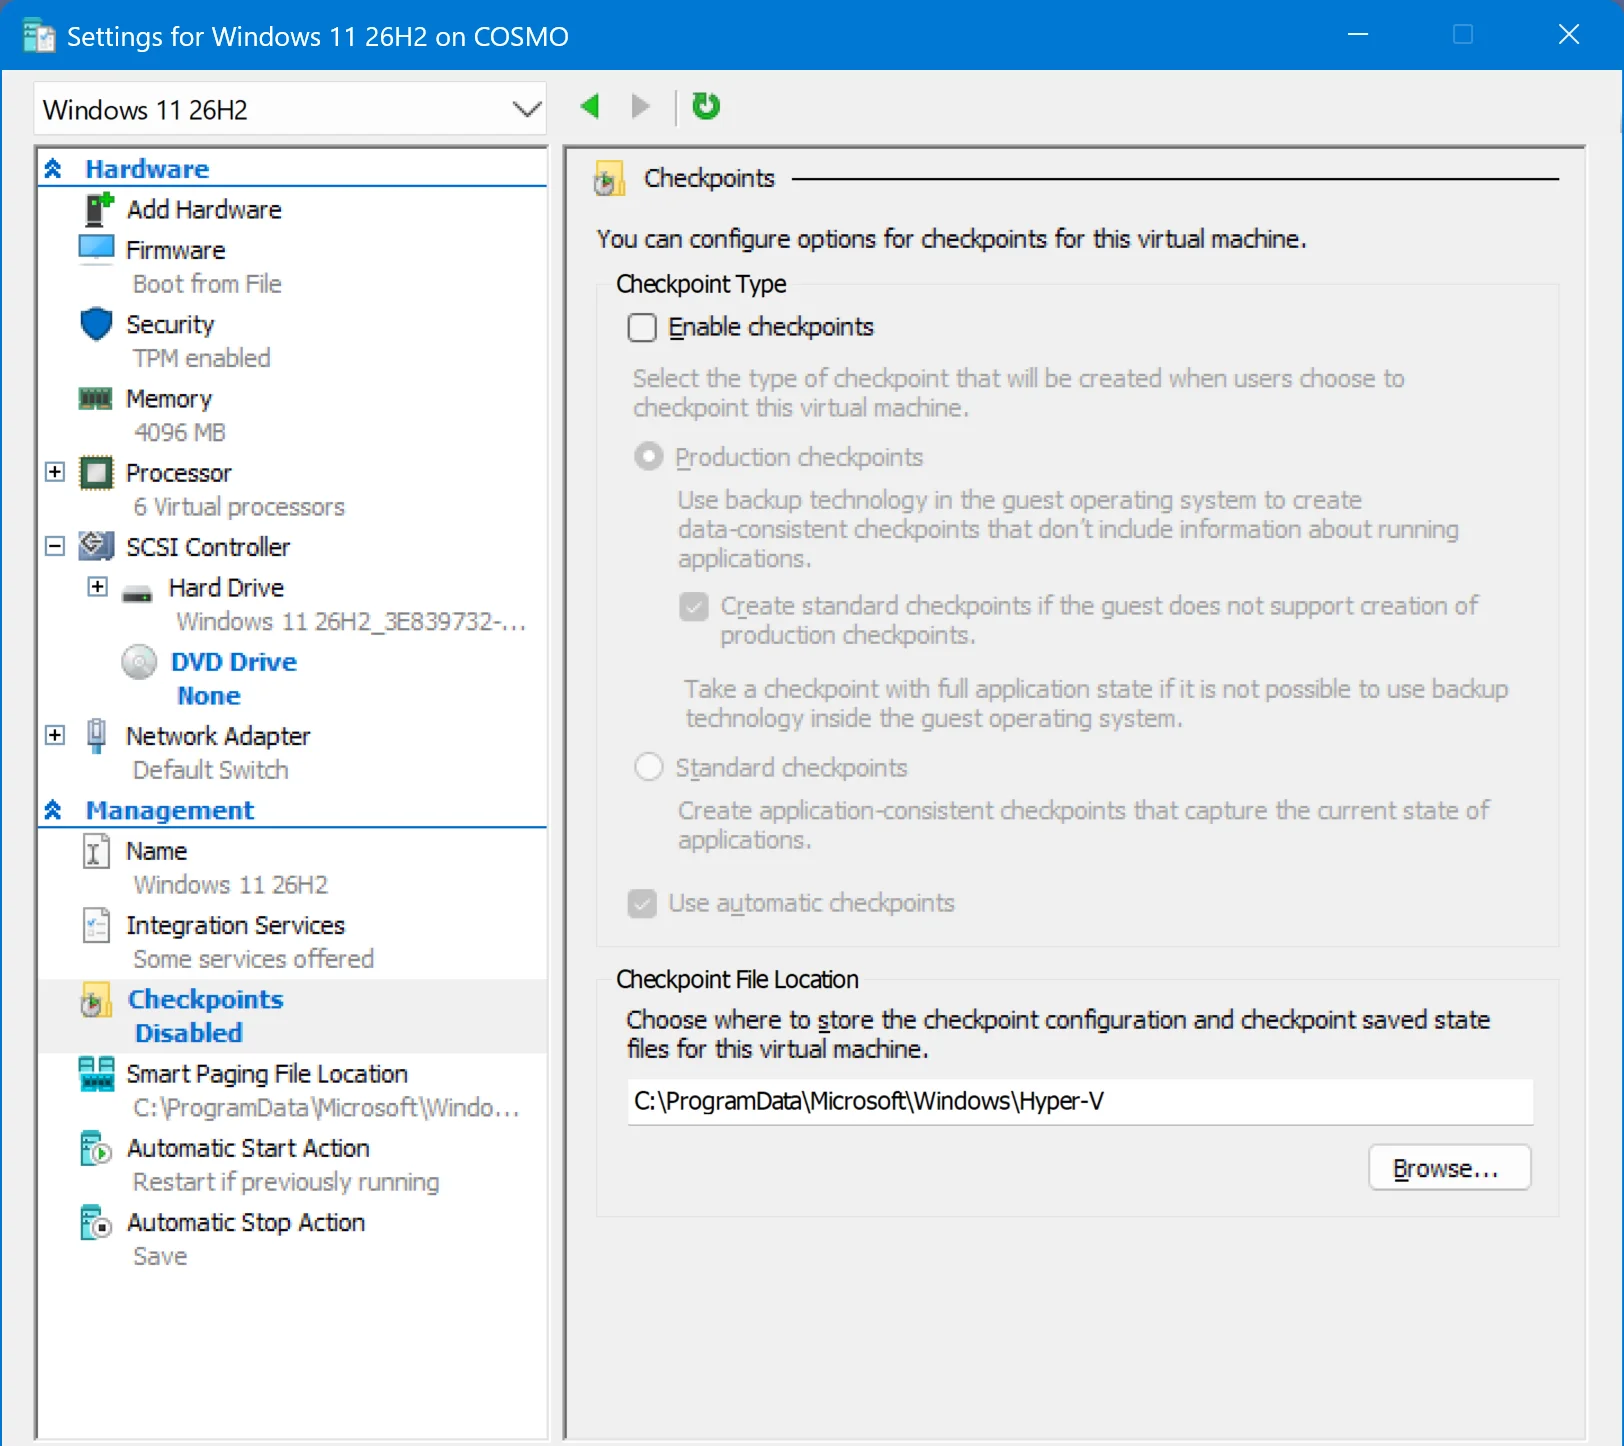Click the Hard Drive icon
The image size is (1624, 1446).
138,594
